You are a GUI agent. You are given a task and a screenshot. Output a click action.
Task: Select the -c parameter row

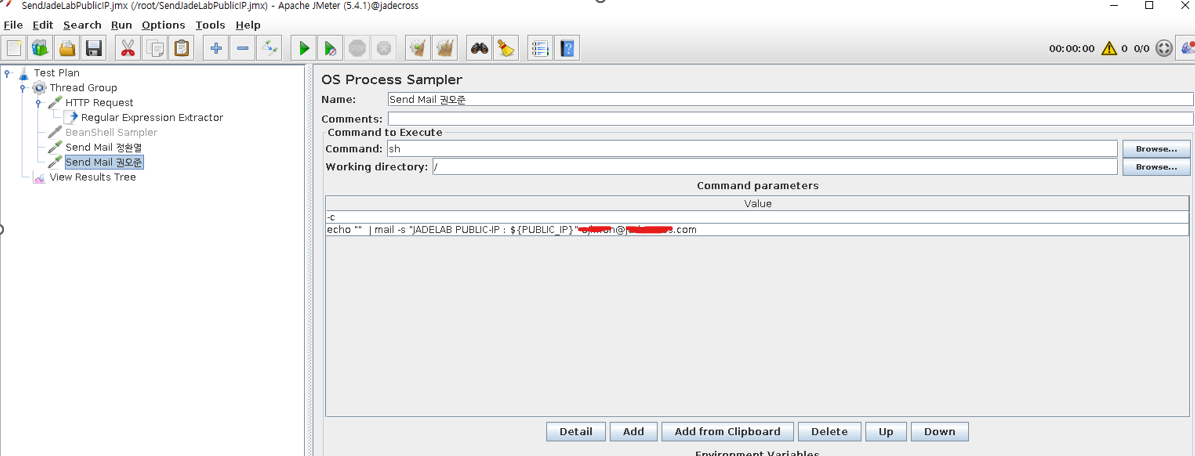point(757,217)
